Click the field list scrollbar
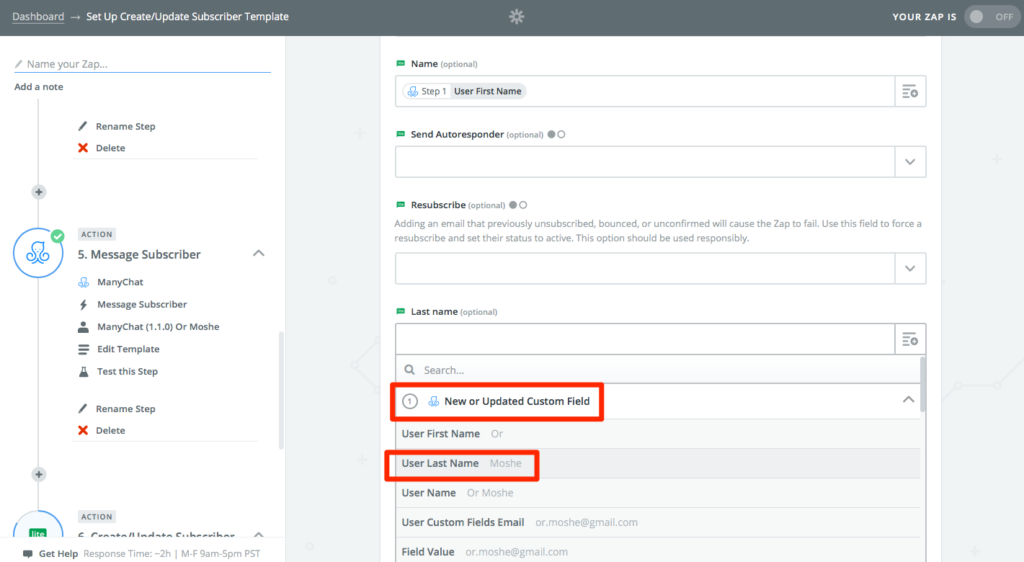 click(x=923, y=384)
